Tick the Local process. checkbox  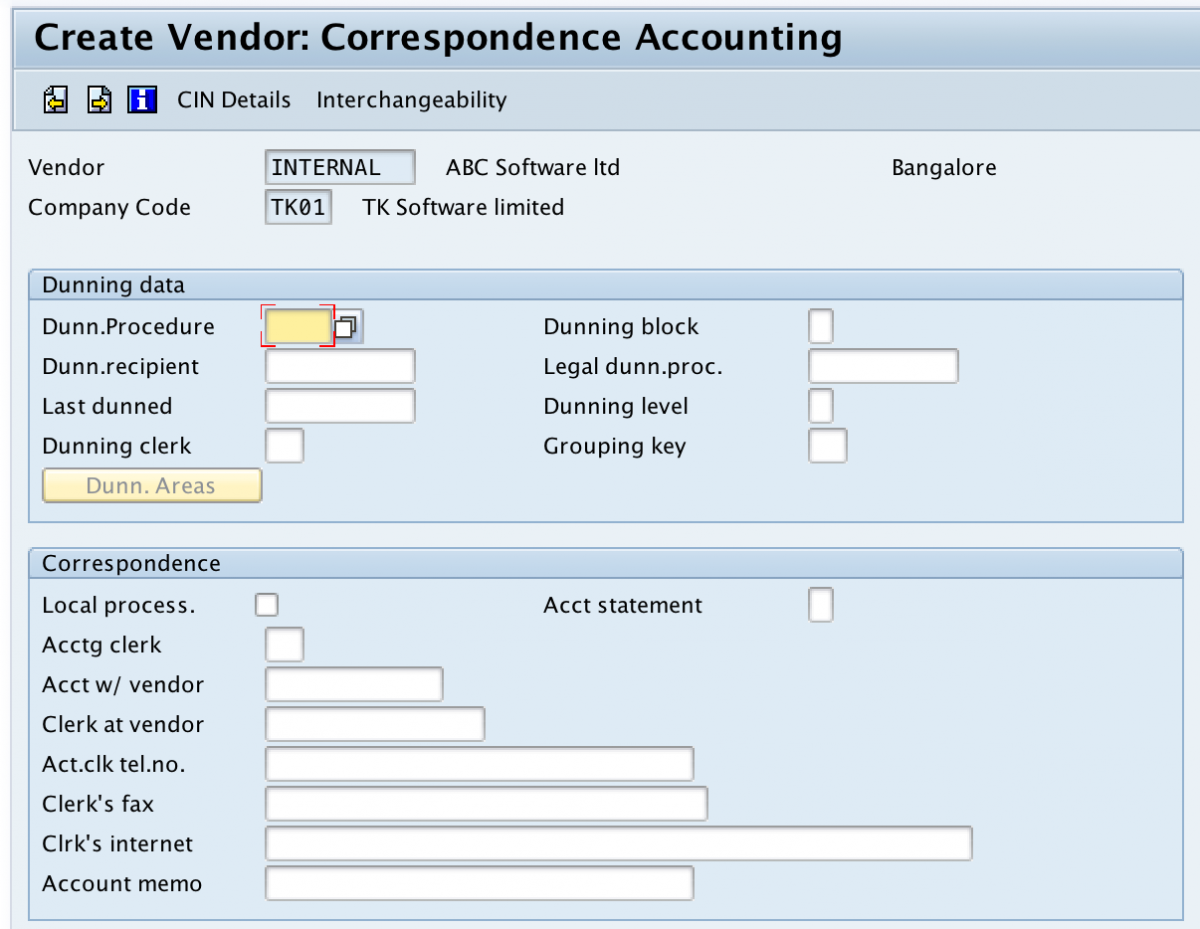(266, 604)
